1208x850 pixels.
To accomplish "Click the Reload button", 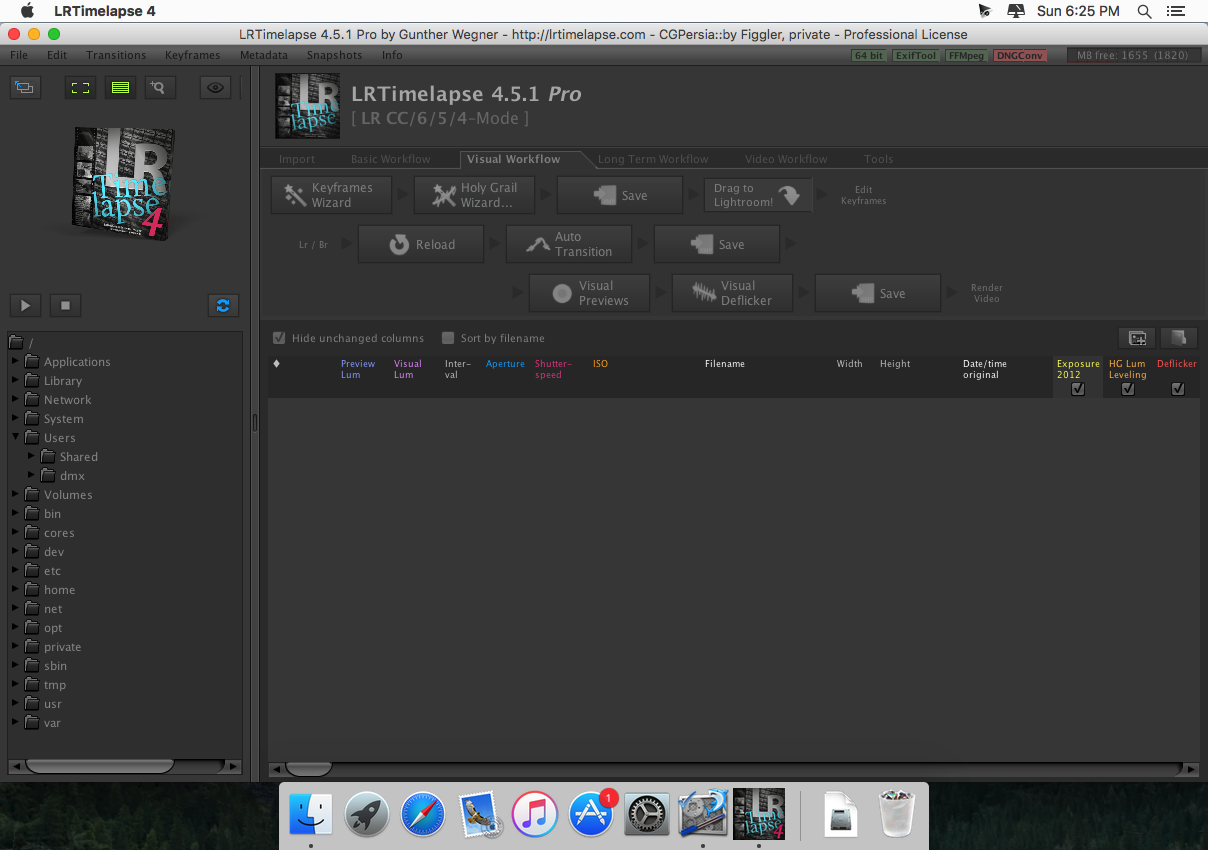I will (421, 244).
